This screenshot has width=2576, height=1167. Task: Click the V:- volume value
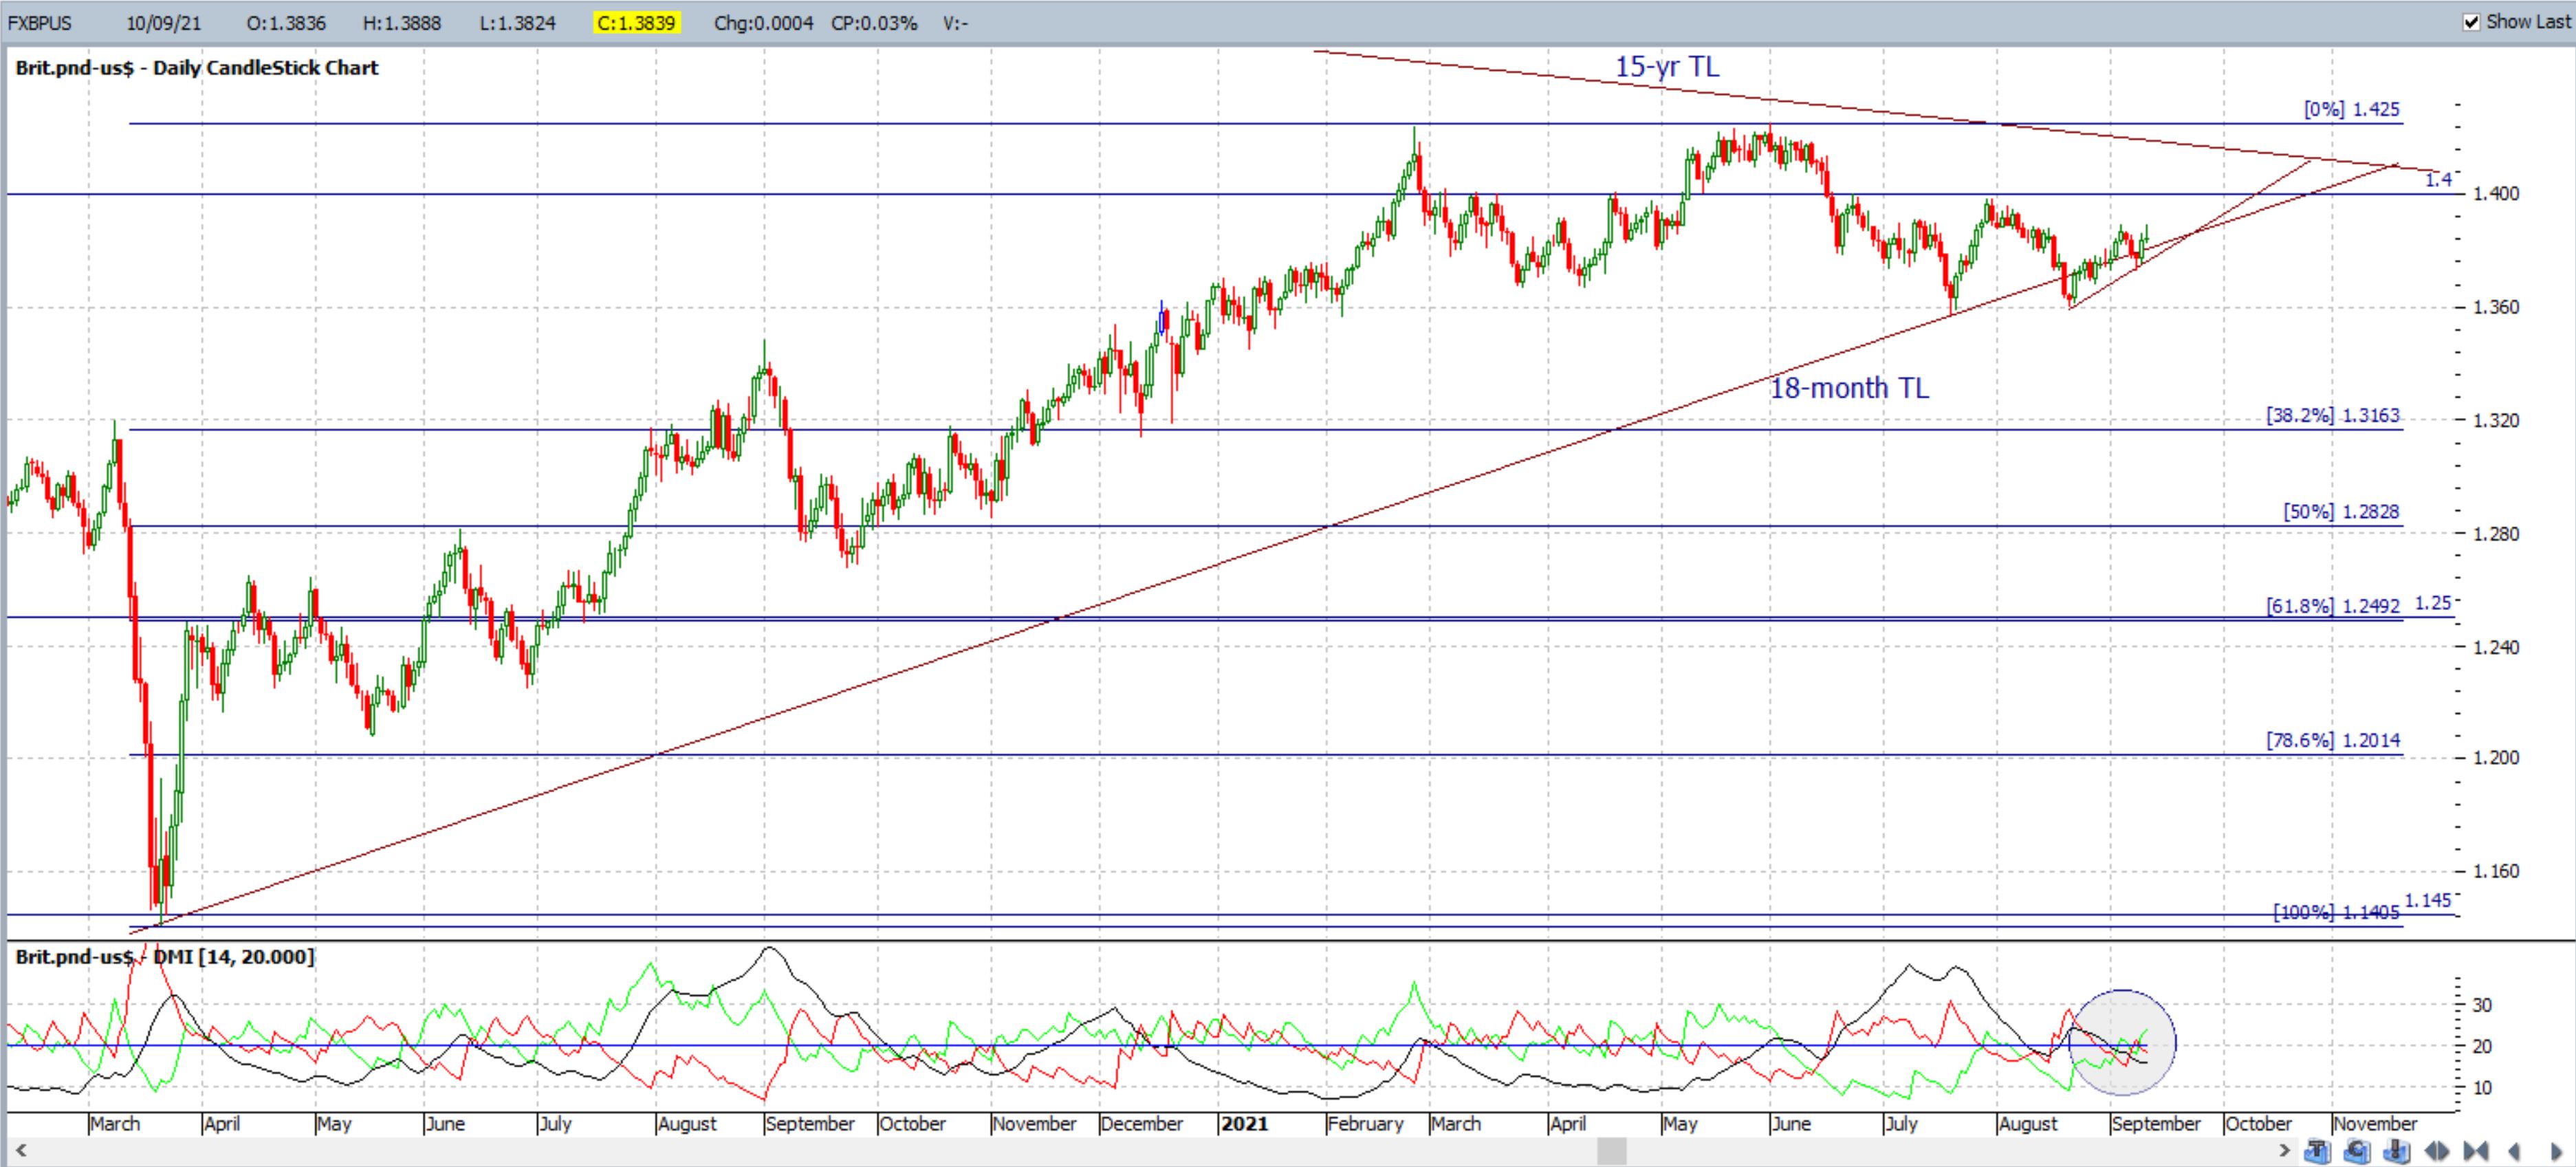[x=956, y=23]
